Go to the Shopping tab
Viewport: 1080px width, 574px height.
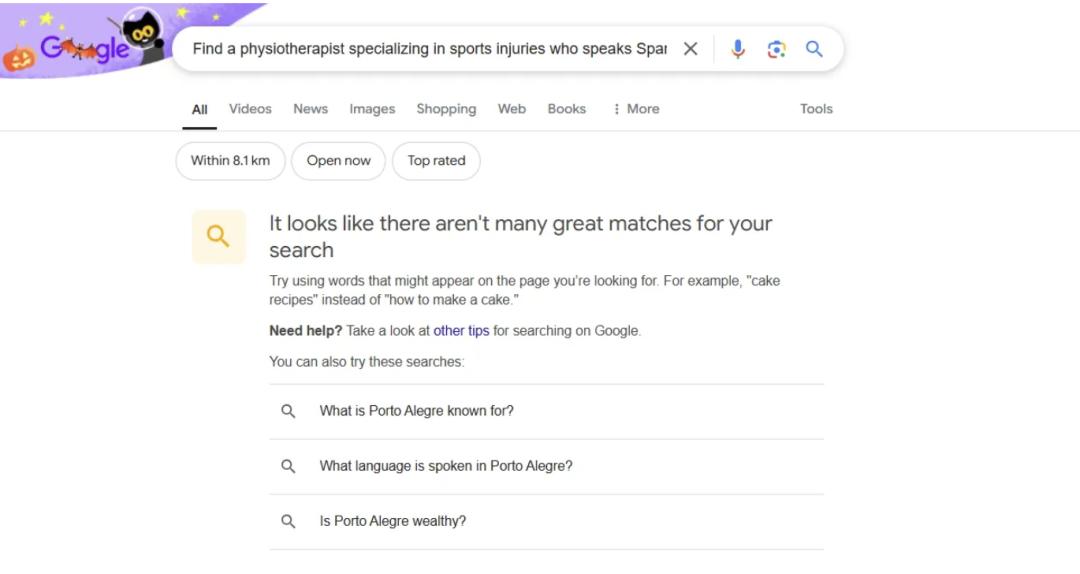point(446,109)
